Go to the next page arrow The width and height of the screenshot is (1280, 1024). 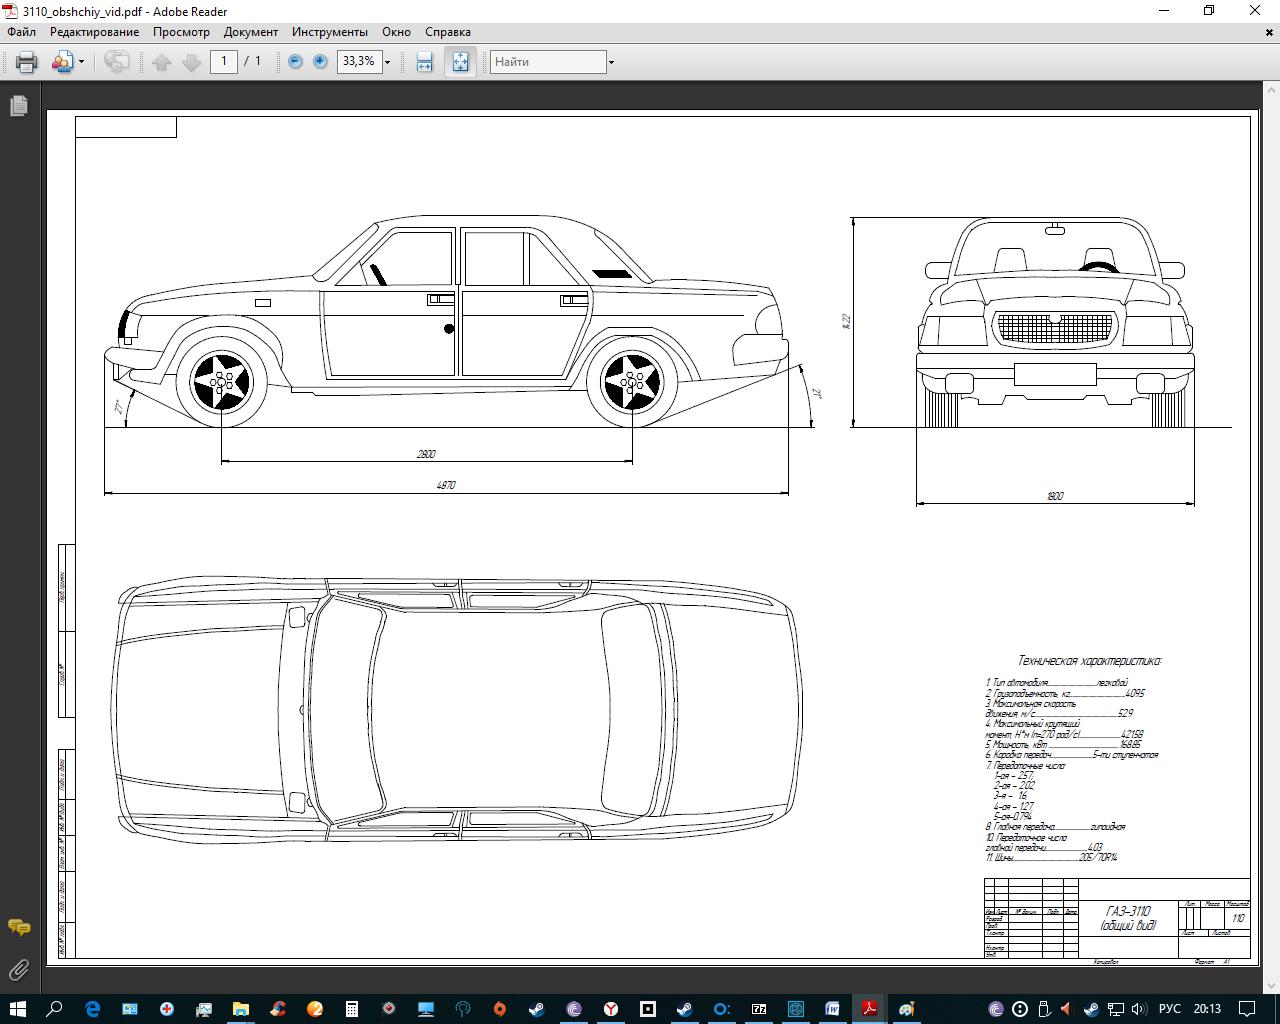point(191,62)
